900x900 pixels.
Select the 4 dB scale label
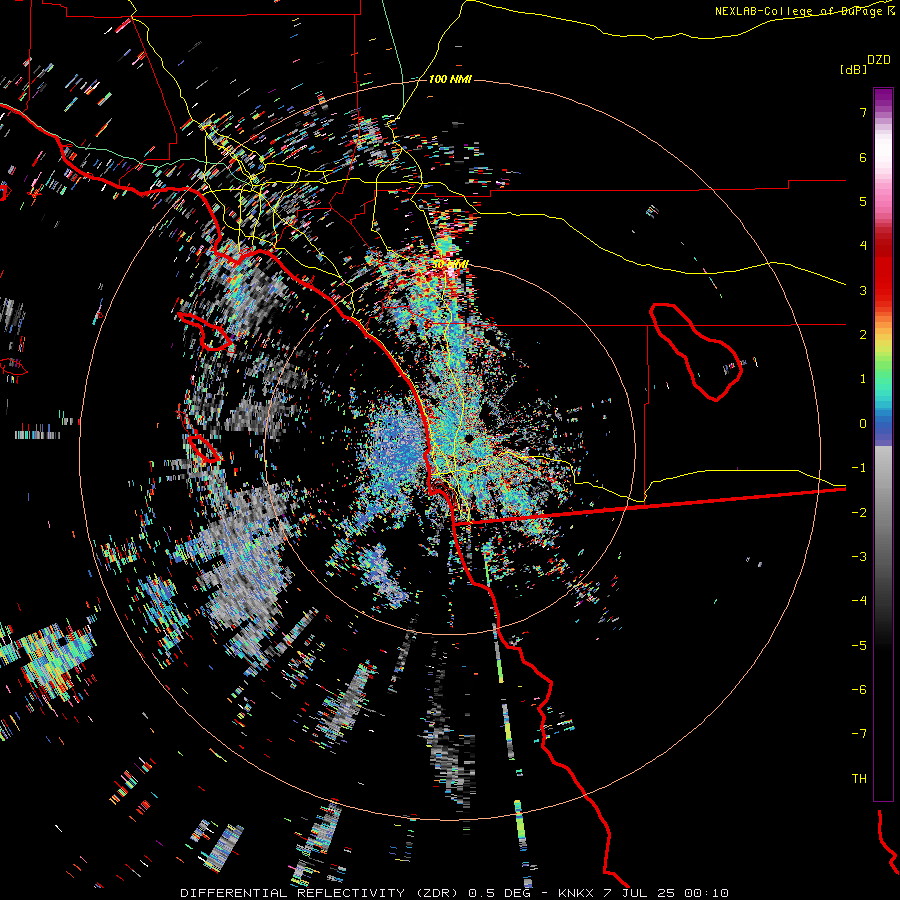coord(863,246)
